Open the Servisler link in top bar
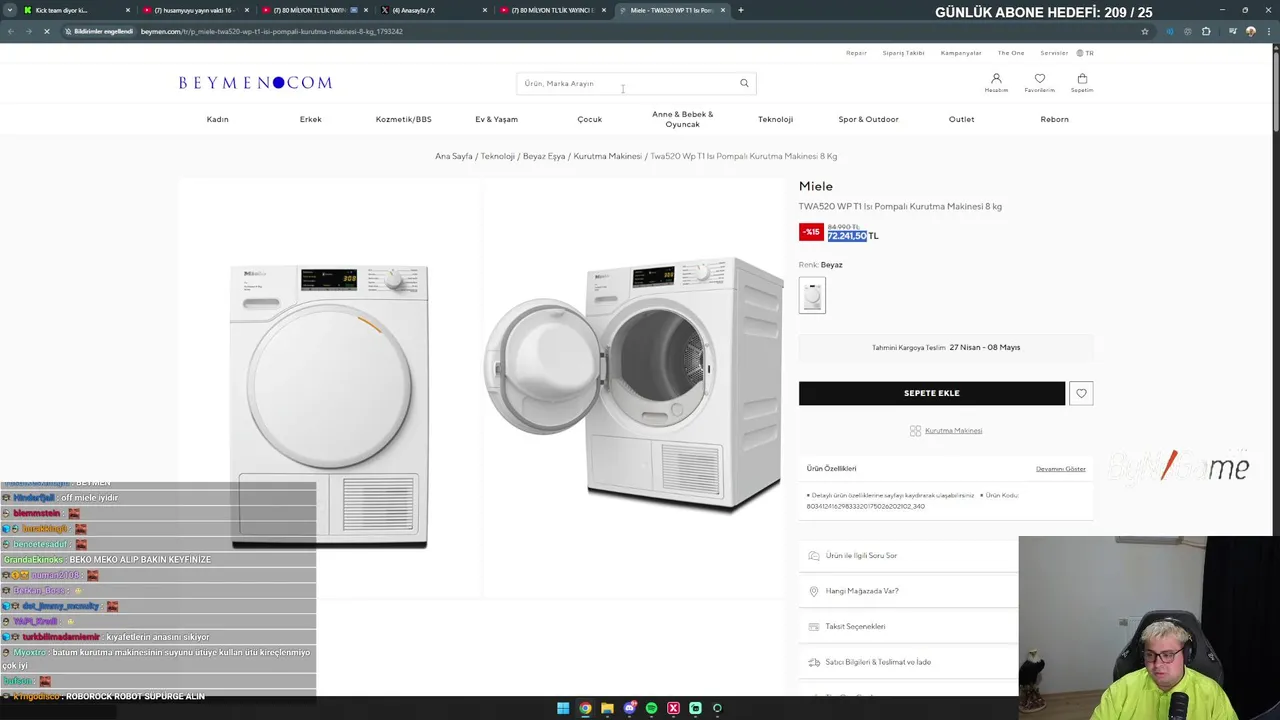This screenshot has height=720, width=1280. 1054,53
